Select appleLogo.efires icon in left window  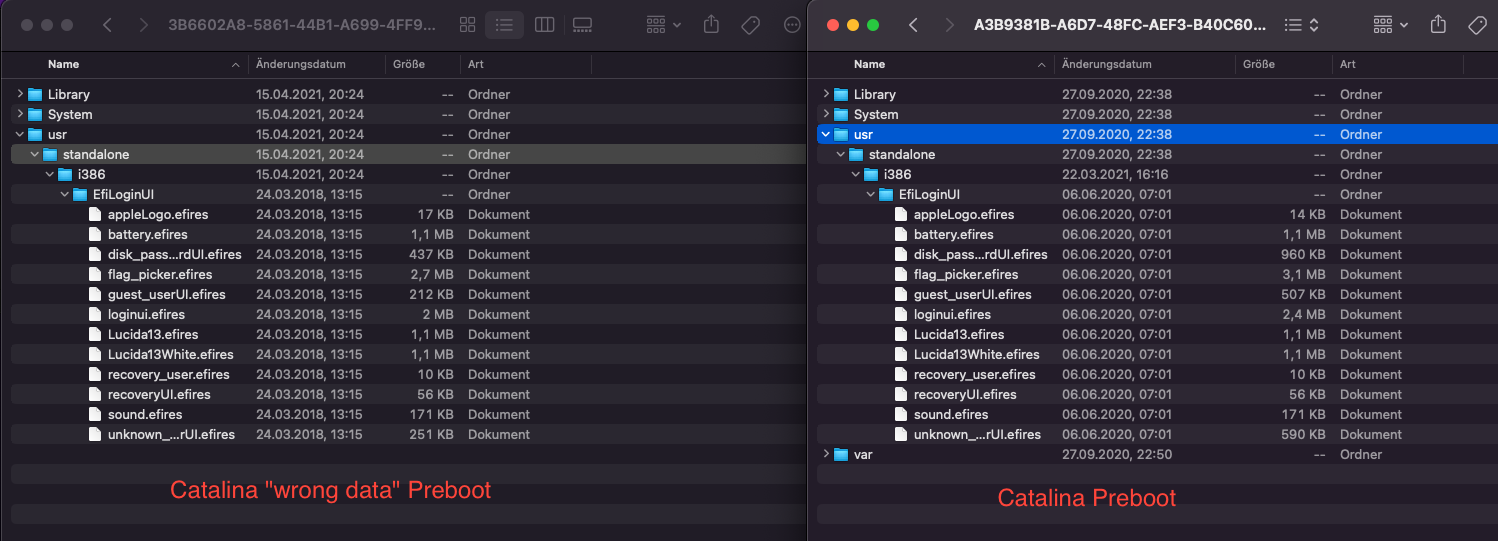click(x=95, y=214)
